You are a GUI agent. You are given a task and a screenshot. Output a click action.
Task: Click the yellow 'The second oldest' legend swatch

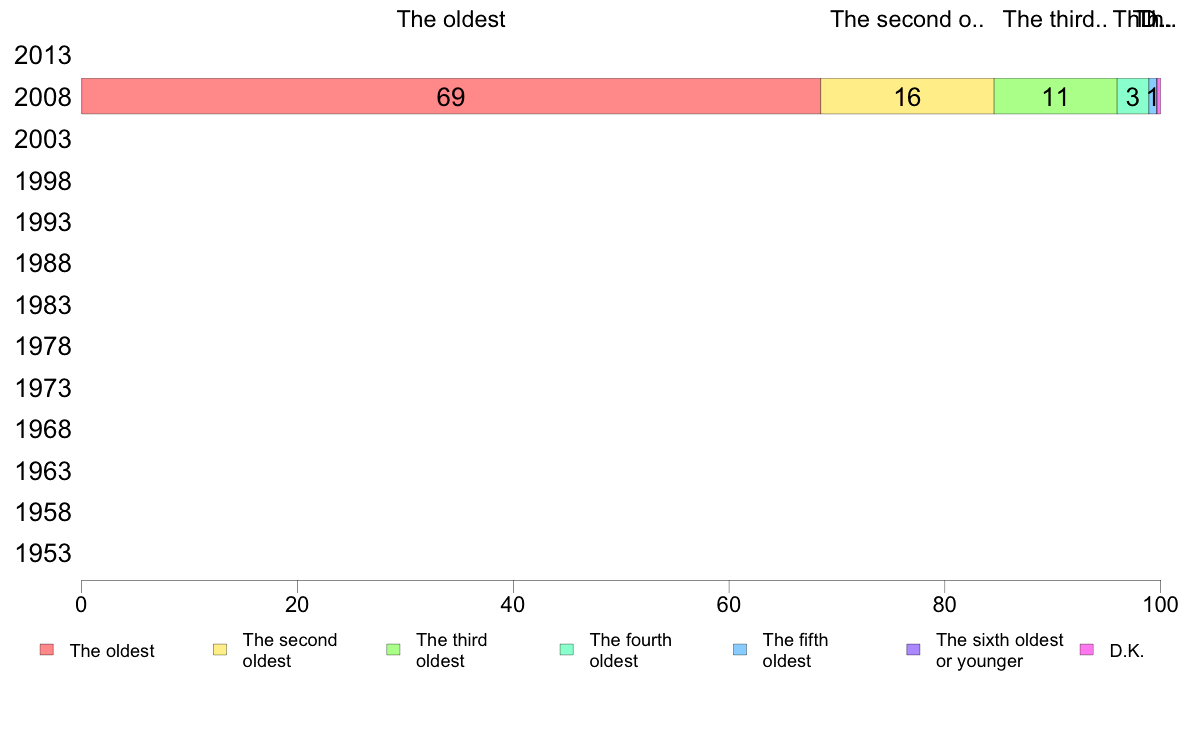coord(220,650)
